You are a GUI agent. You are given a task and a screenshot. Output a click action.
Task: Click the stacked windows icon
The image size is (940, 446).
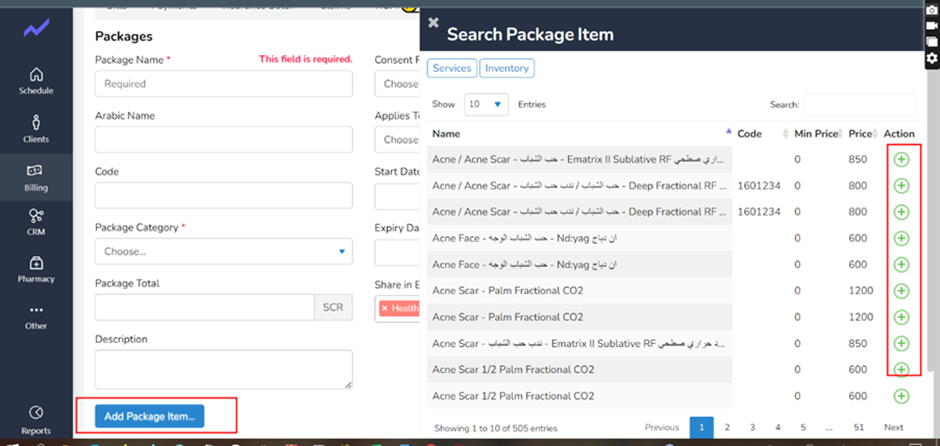[932, 41]
